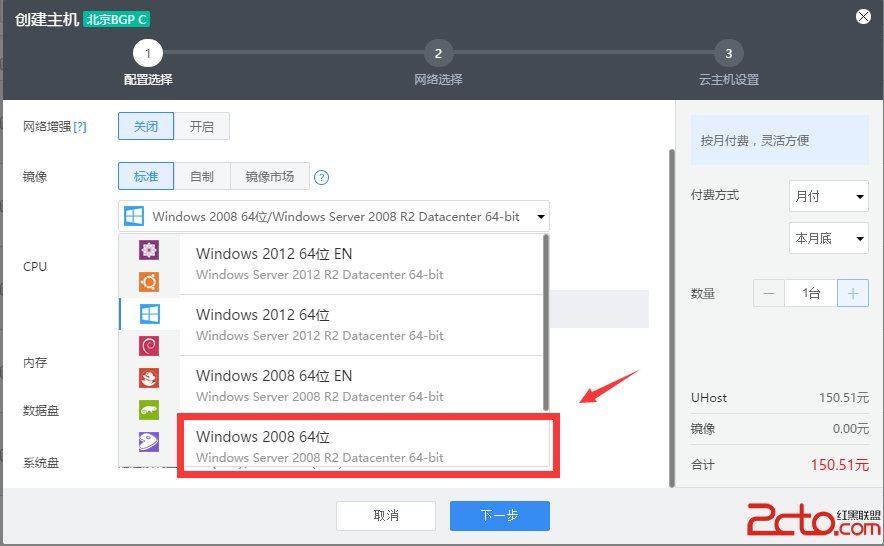Click the configuration panel vertical scrollbar
The width and height of the screenshot is (884, 546).
(x=671, y=318)
